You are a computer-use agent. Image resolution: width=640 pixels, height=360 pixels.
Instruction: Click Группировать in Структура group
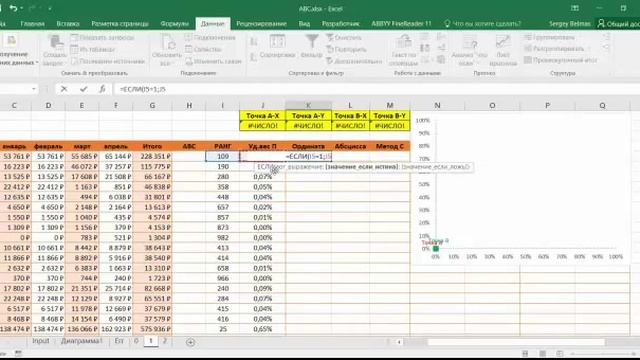pos(549,37)
